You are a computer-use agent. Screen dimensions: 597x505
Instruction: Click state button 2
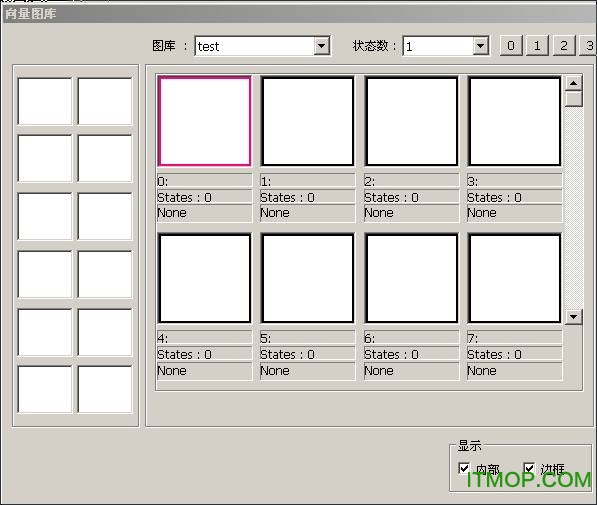pos(564,46)
